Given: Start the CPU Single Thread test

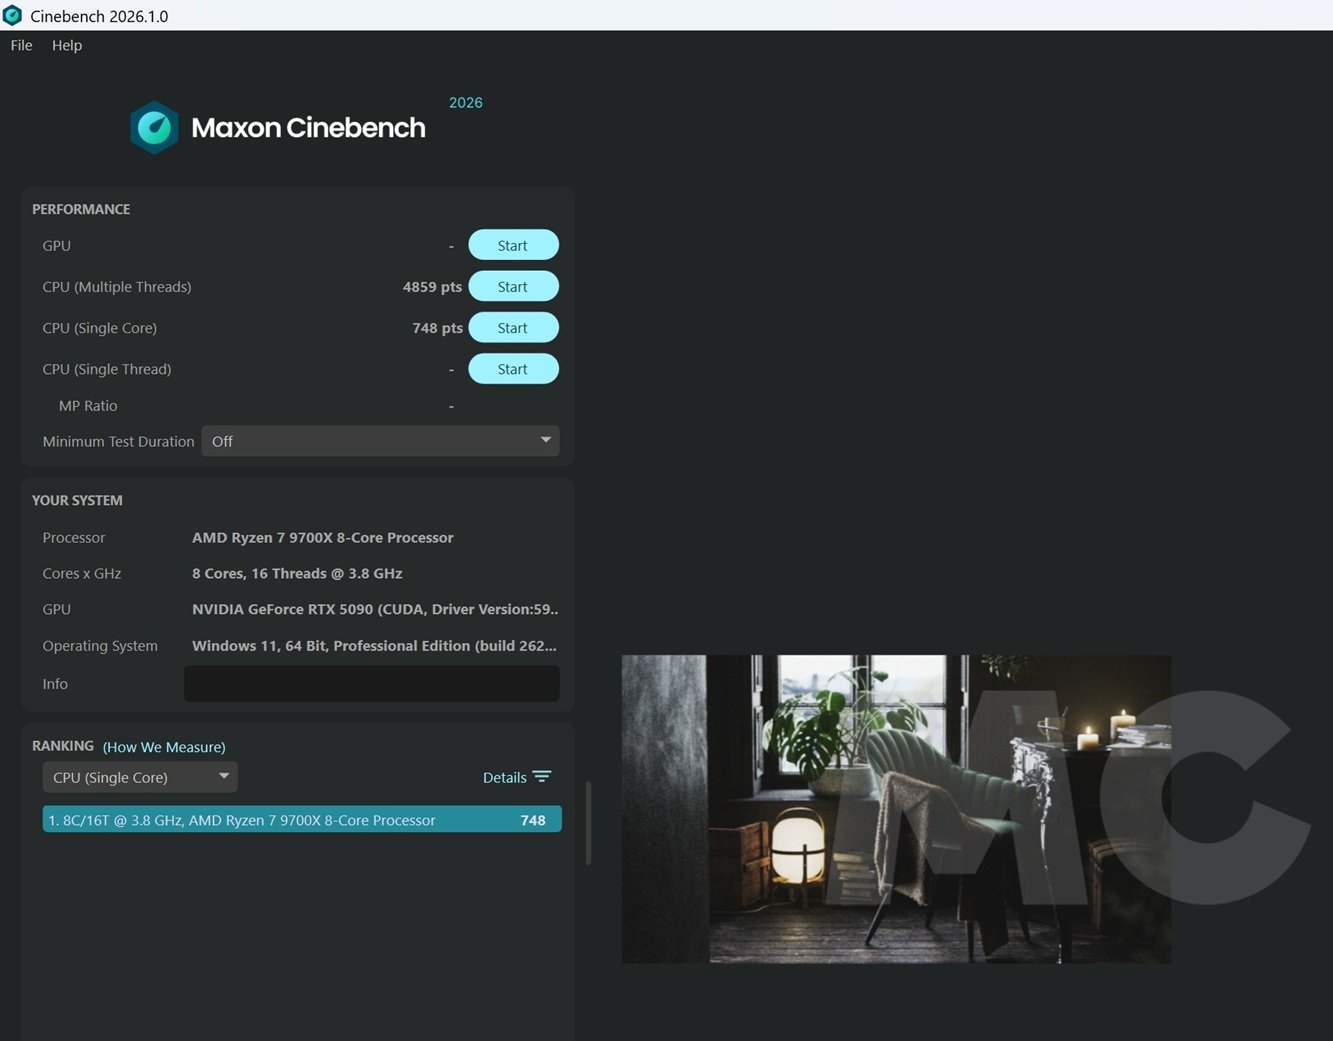Looking at the screenshot, I should 513,369.
